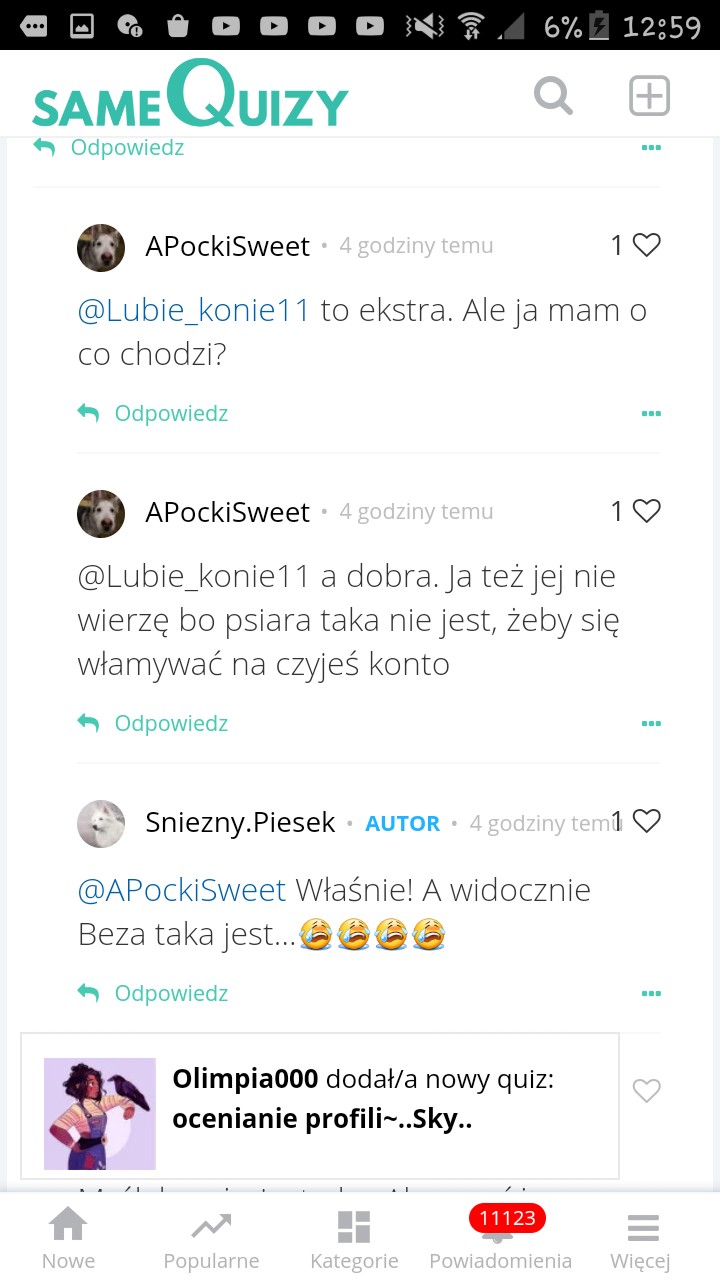Expand options dots for 'to ekstra' comment

tap(651, 414)
